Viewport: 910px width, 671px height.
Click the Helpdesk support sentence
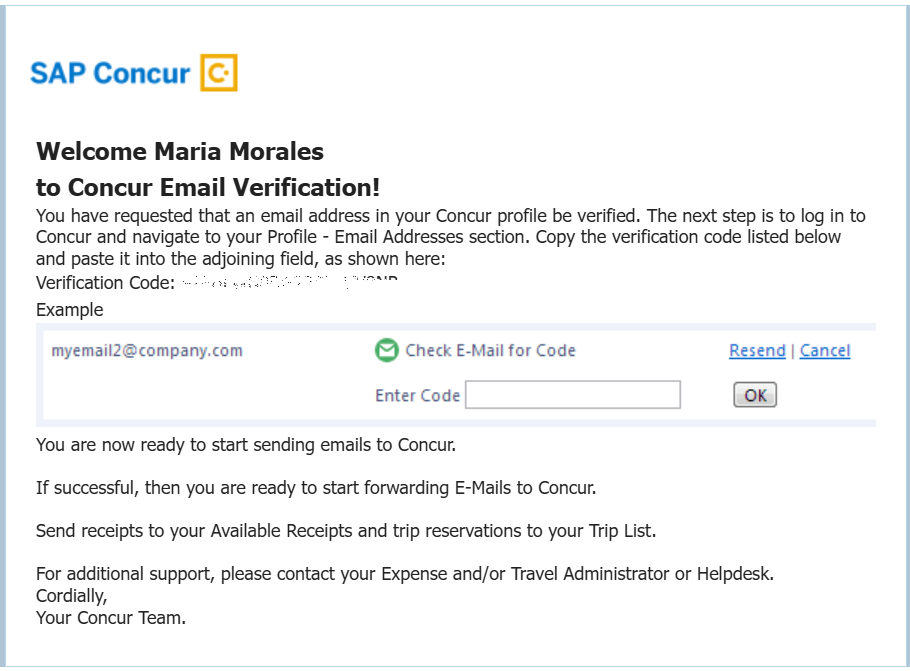coord(405,574)
